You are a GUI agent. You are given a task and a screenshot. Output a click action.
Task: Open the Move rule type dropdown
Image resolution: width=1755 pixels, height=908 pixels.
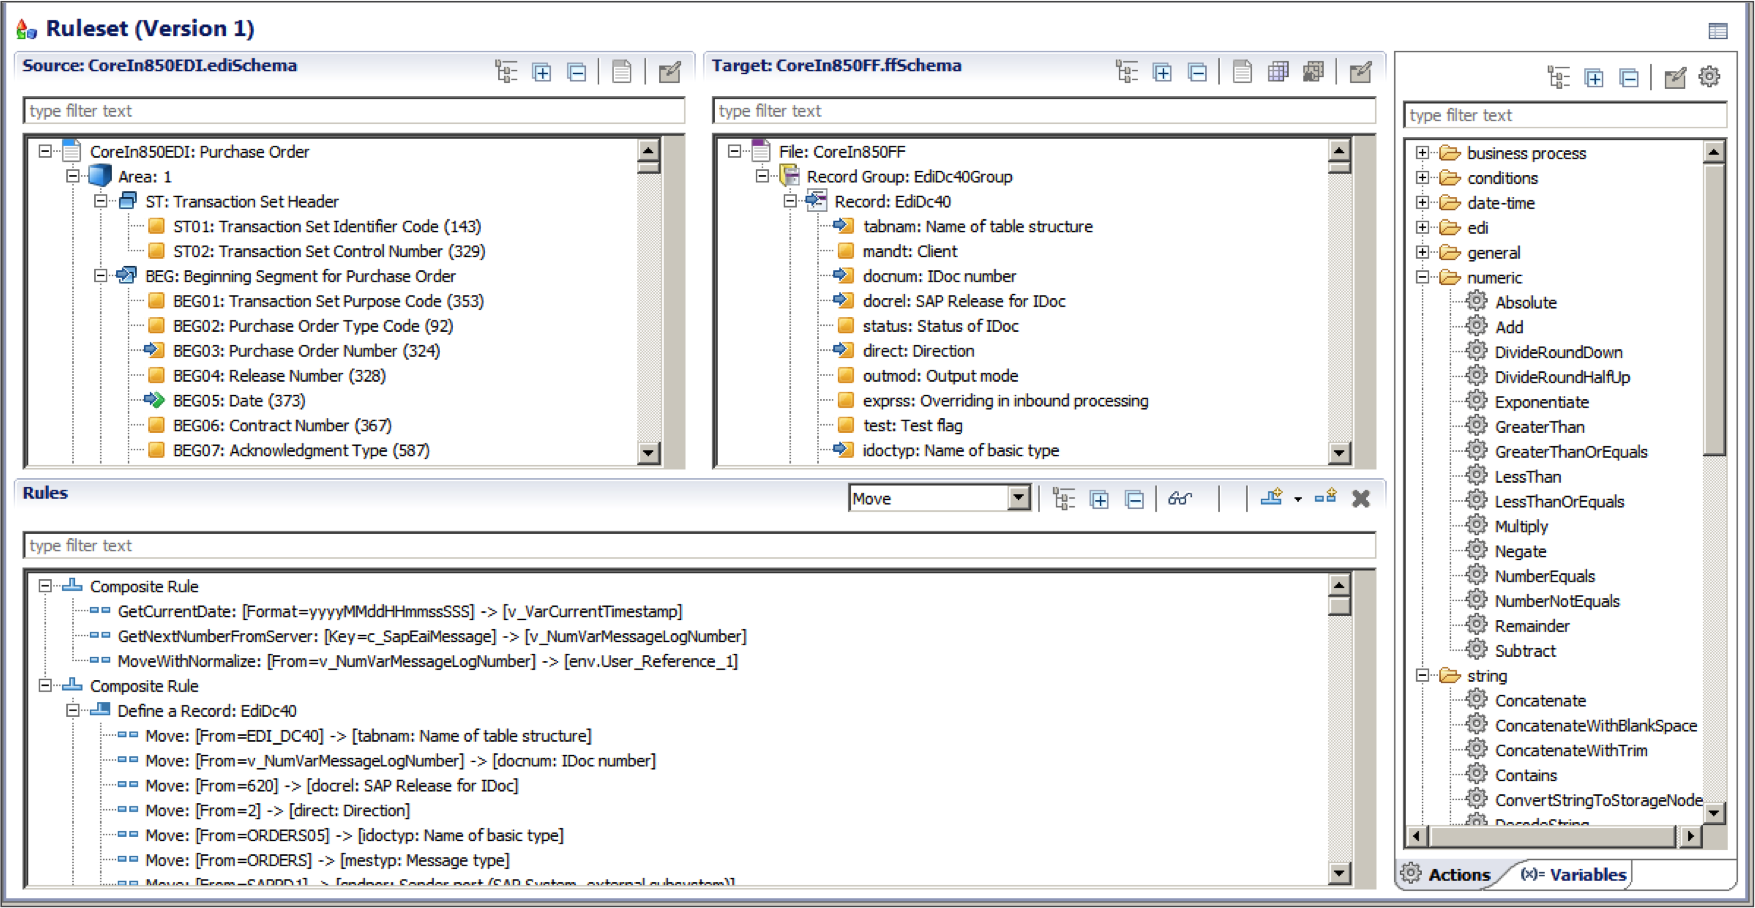pos(1019,498)
